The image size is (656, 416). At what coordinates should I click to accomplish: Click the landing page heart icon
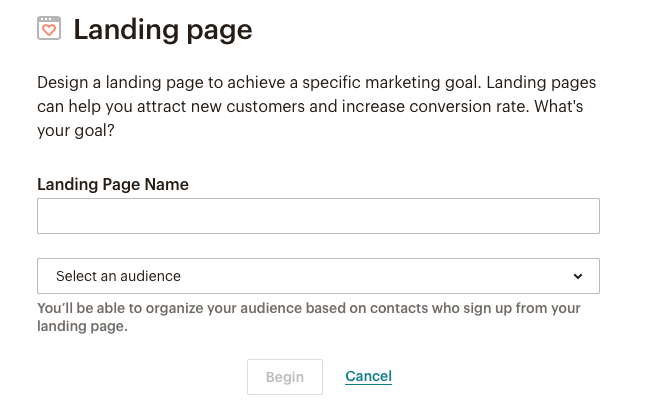coord(49,28)
